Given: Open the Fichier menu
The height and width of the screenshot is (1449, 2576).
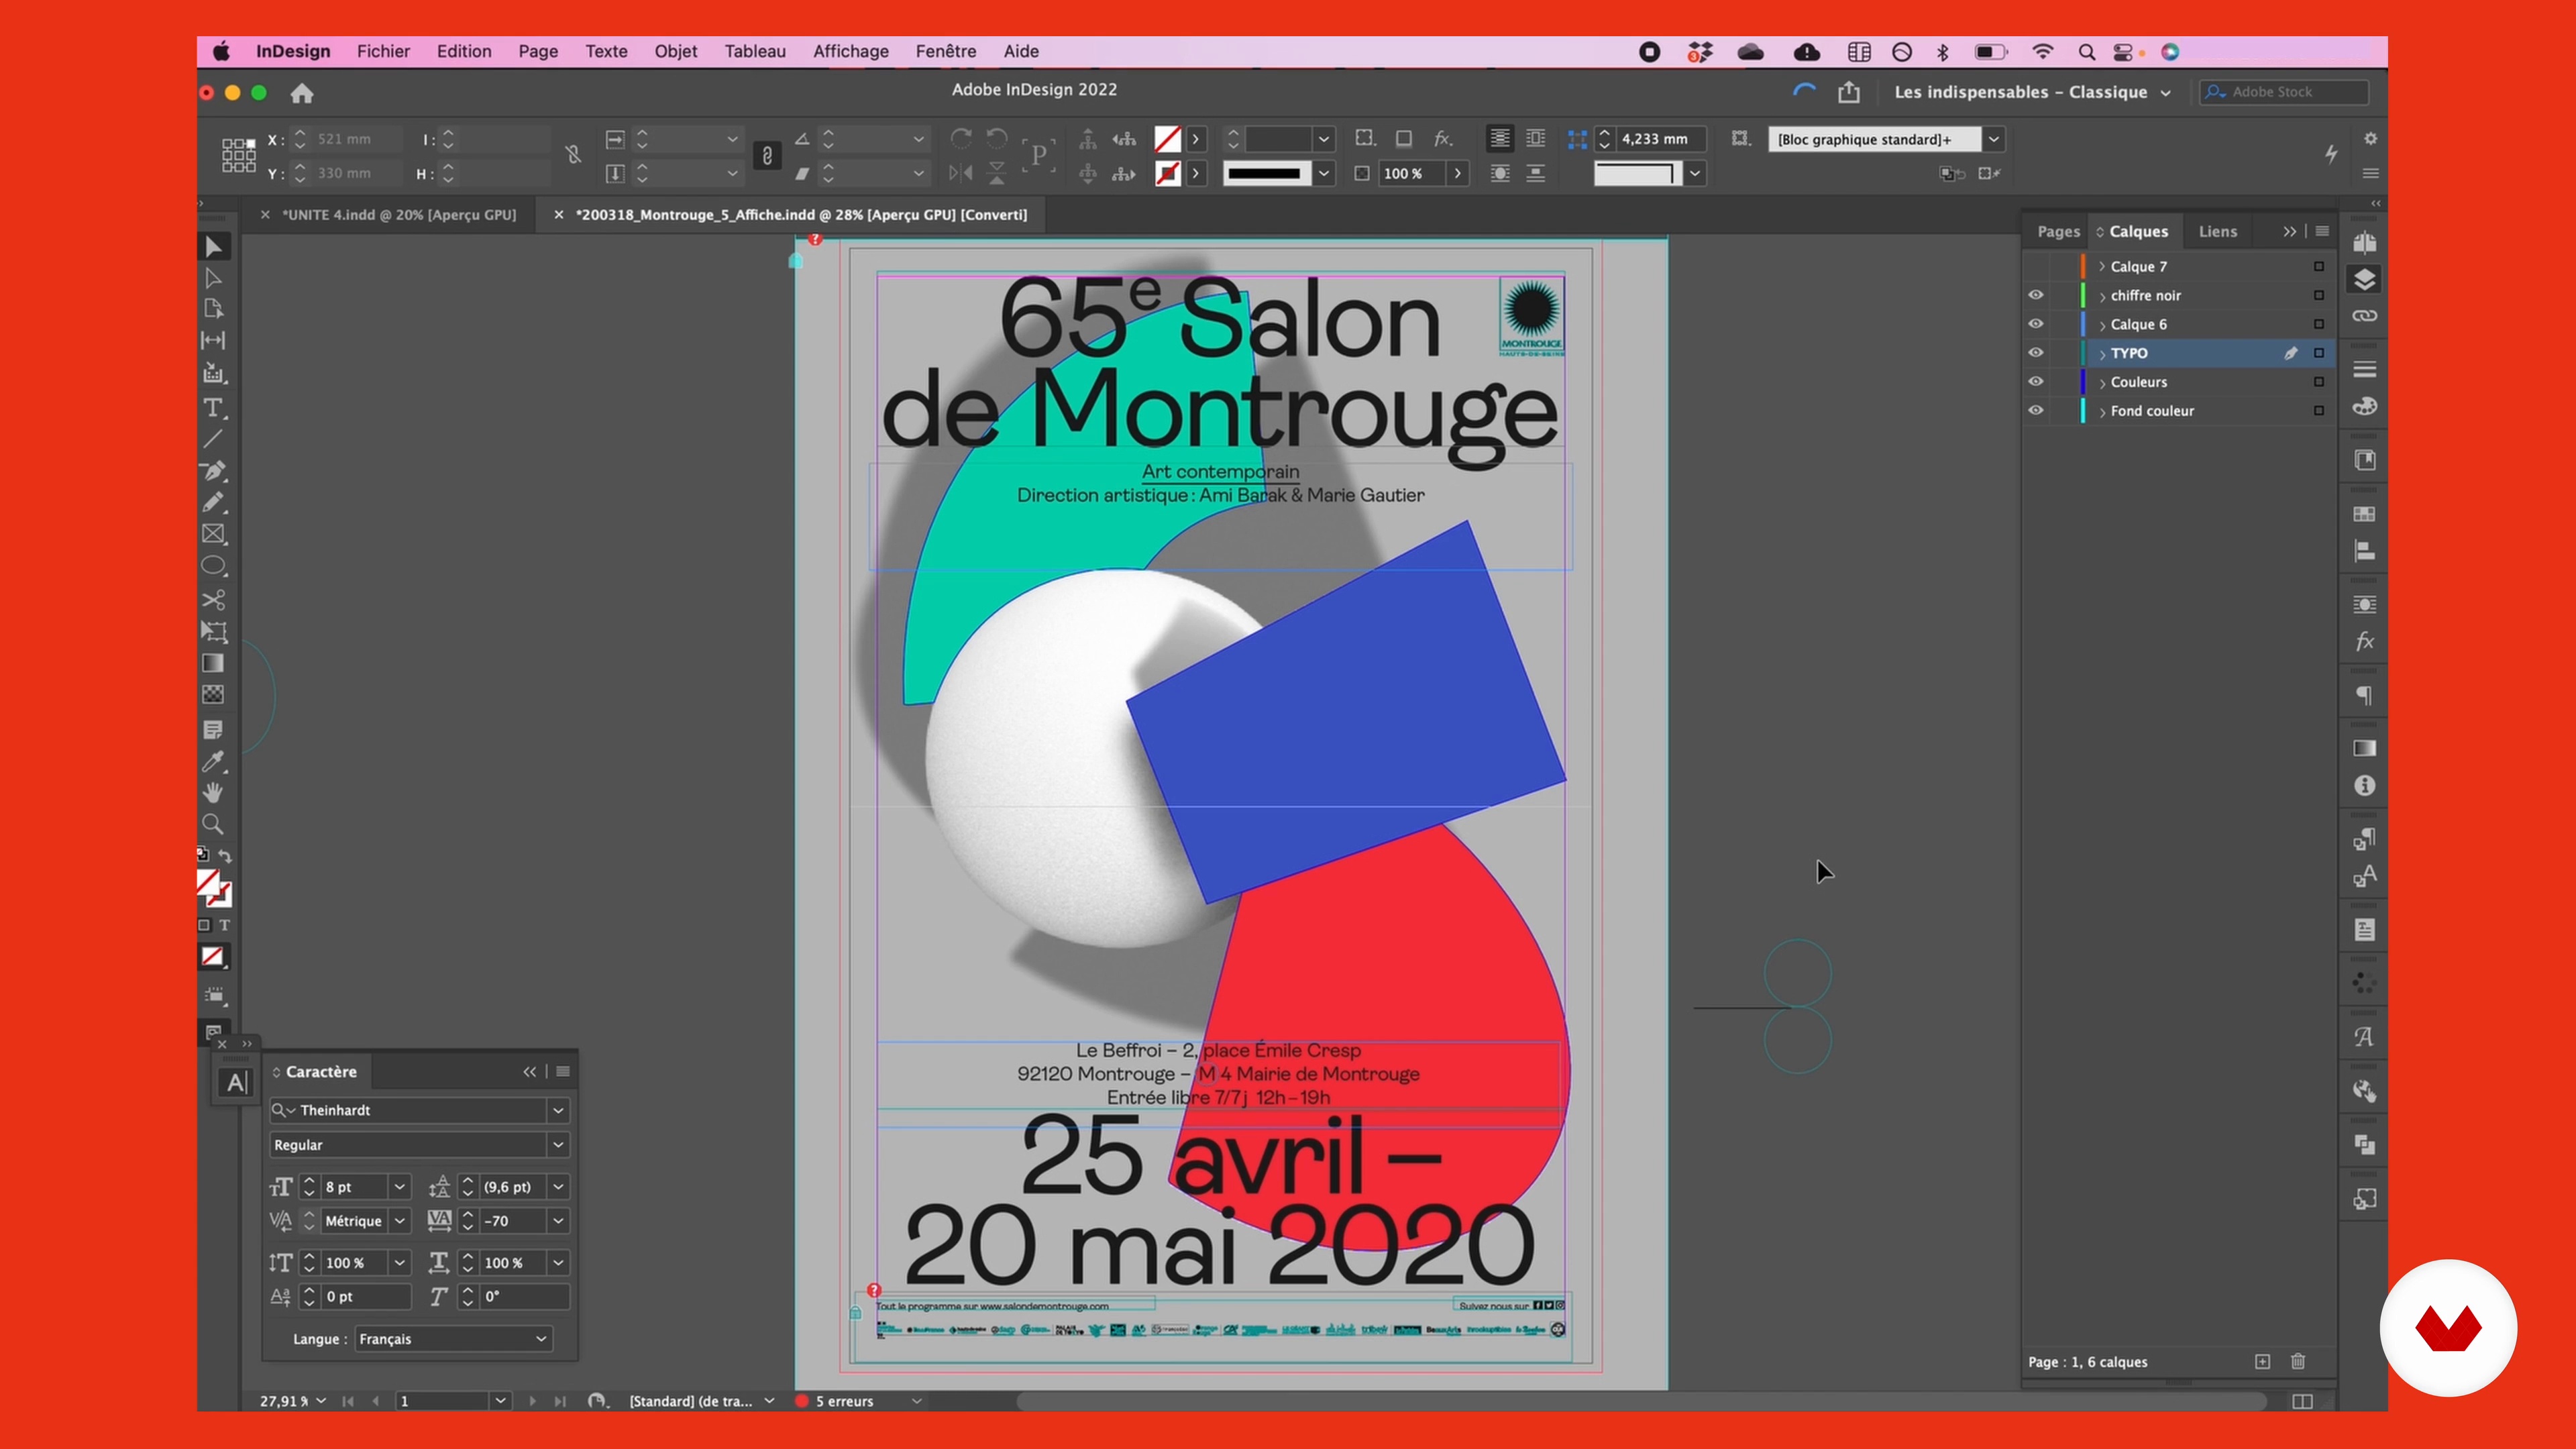Looking at the screenshot, I should [x=383, y=51].
